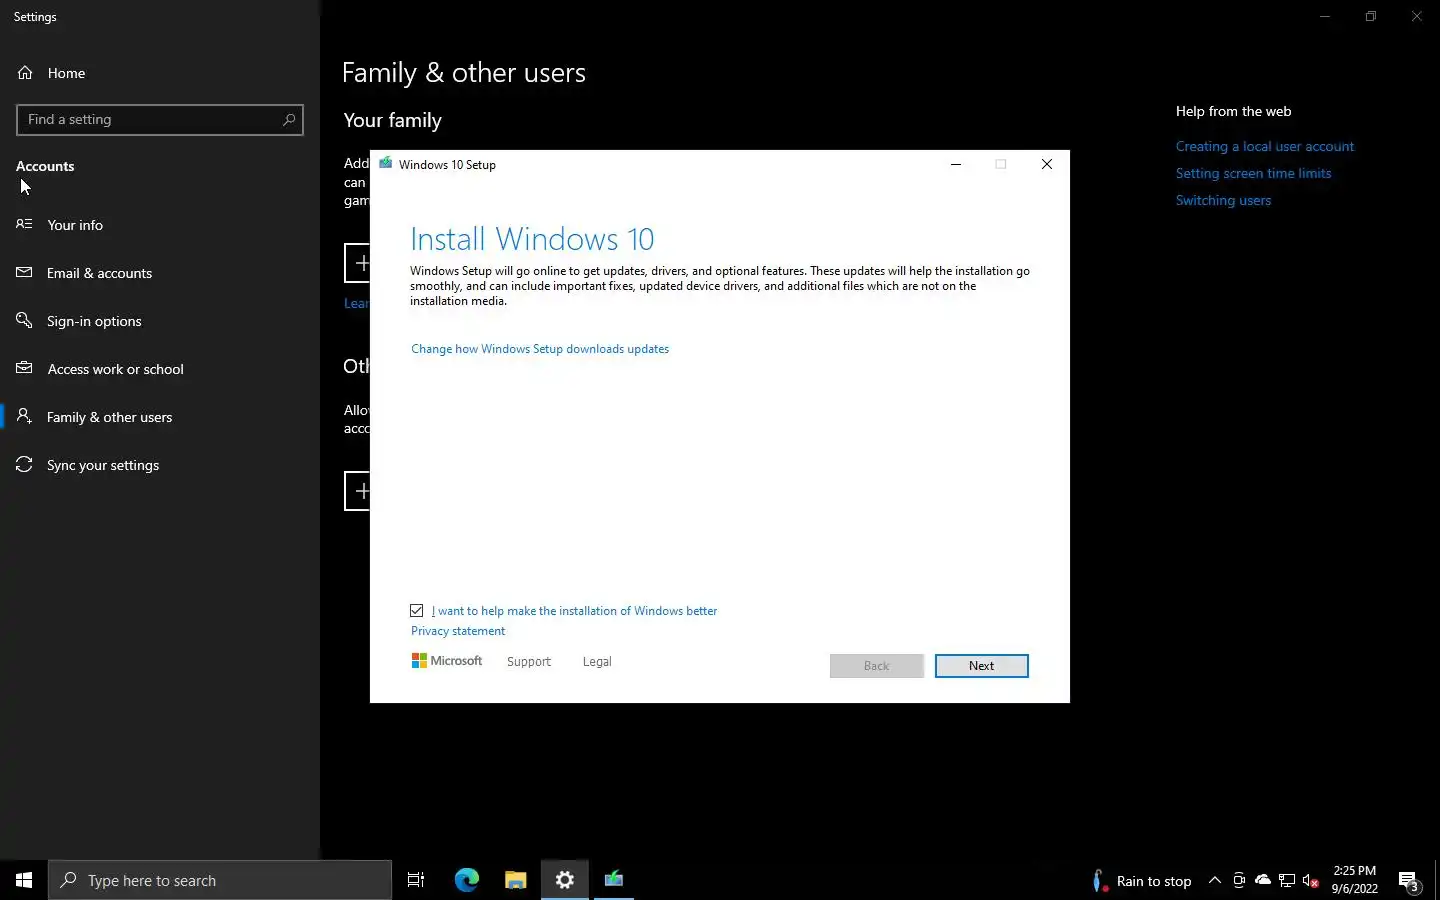Click the Windows 10 Setup title bar icon
The height and width of the screenshot is (900, 1440).
(386, 163)
